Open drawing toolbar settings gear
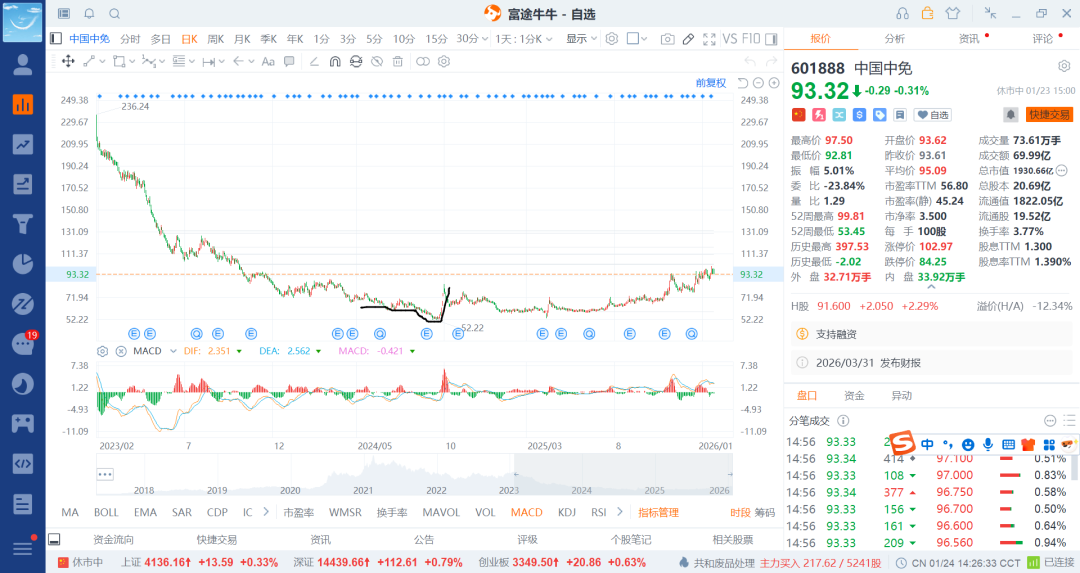 [x=444, y=61]
